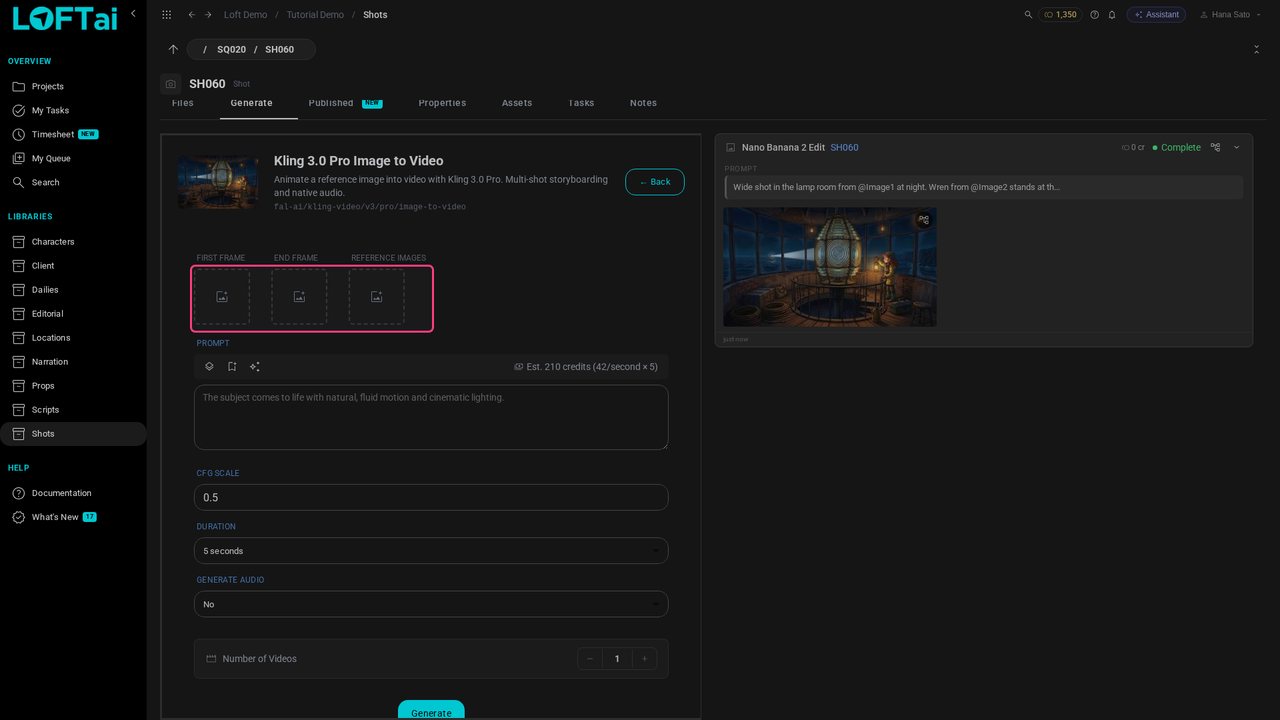Image resolution: width=1280 pixels, height=720 pixels.
Task: Open the Hana Sato user menu
Action: point(1231,15)
